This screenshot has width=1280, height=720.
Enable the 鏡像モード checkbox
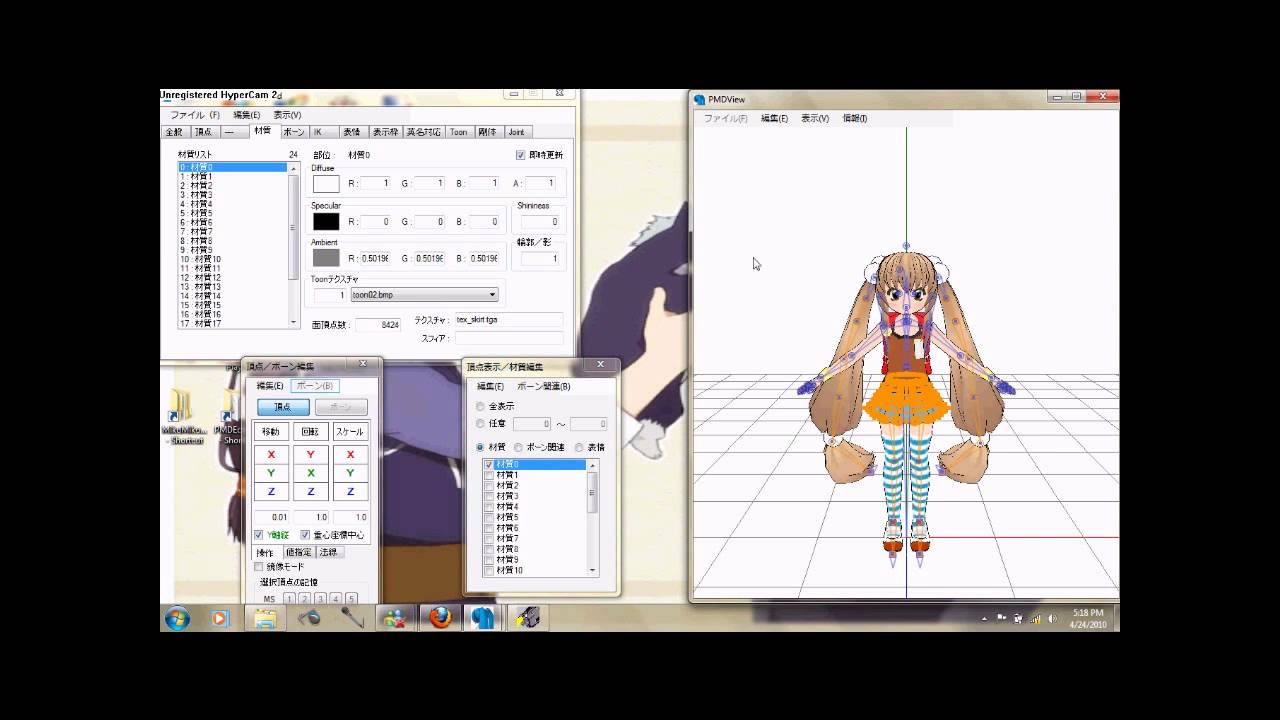point(259,566)
